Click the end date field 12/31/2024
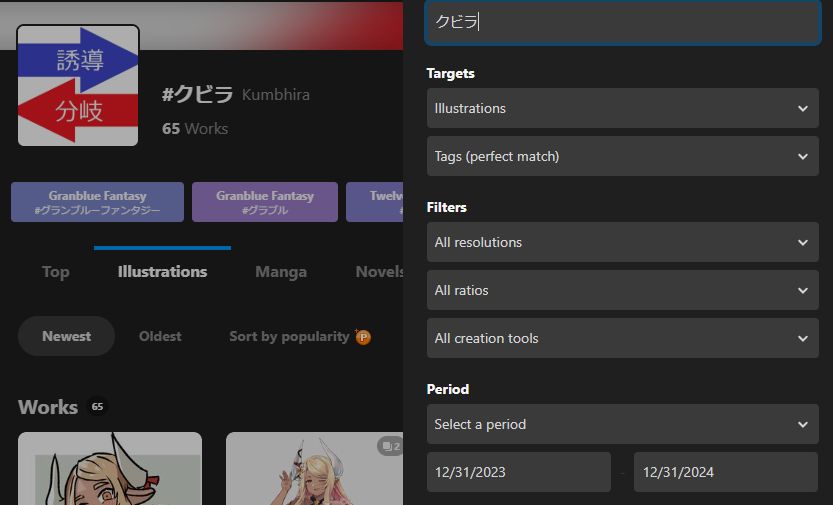 pos(726,472)
